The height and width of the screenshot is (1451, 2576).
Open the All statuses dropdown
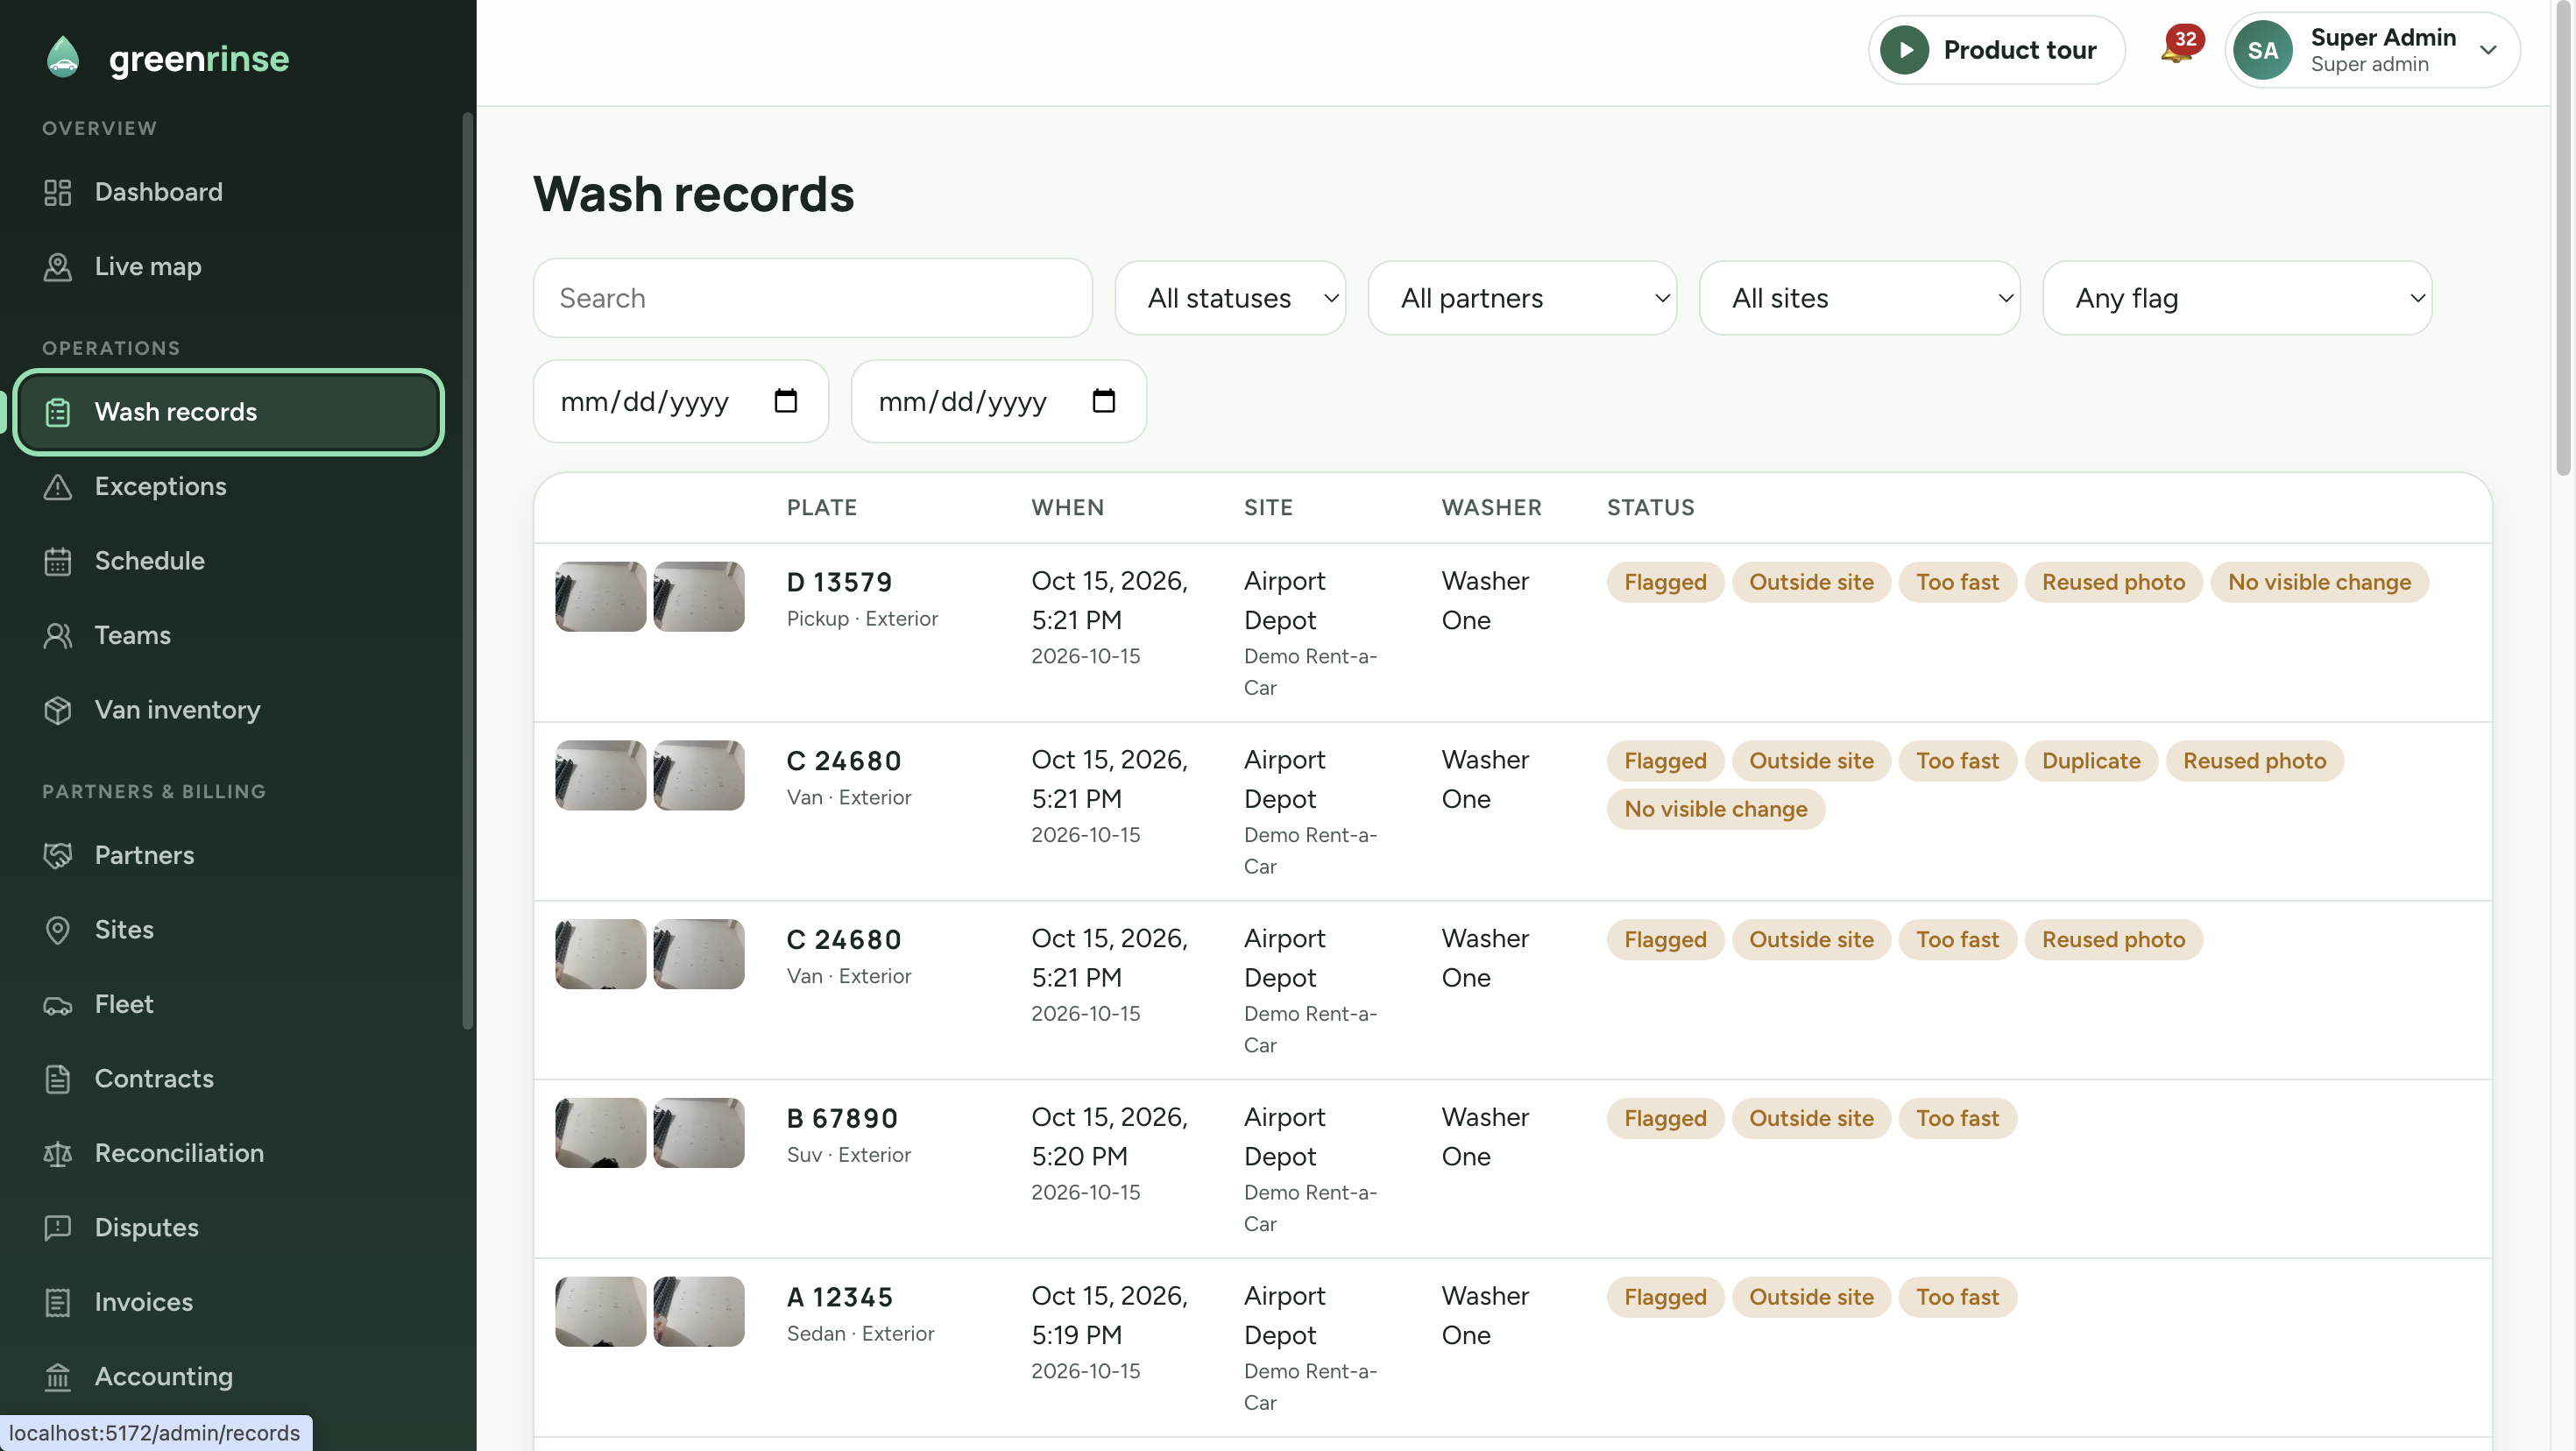pyautogui.click(x=1230, y=298)
